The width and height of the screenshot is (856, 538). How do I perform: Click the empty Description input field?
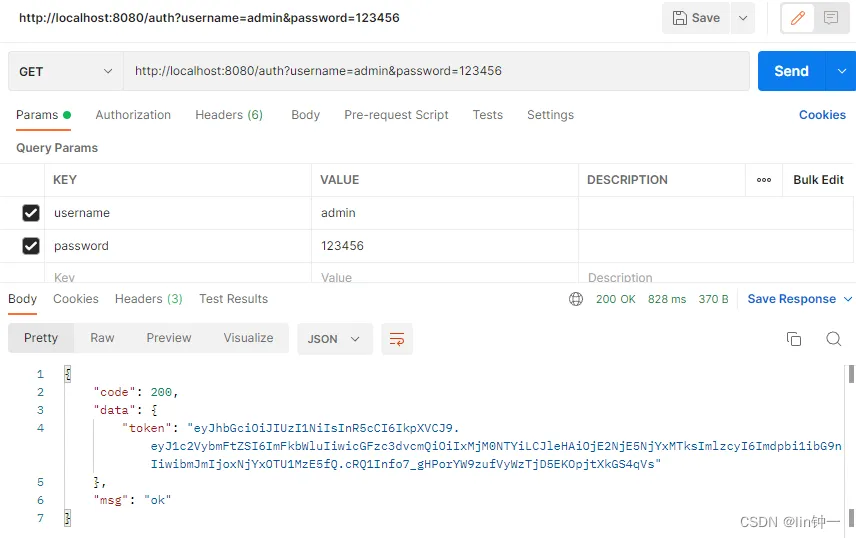pyautogui.click(x=716, y=273)
